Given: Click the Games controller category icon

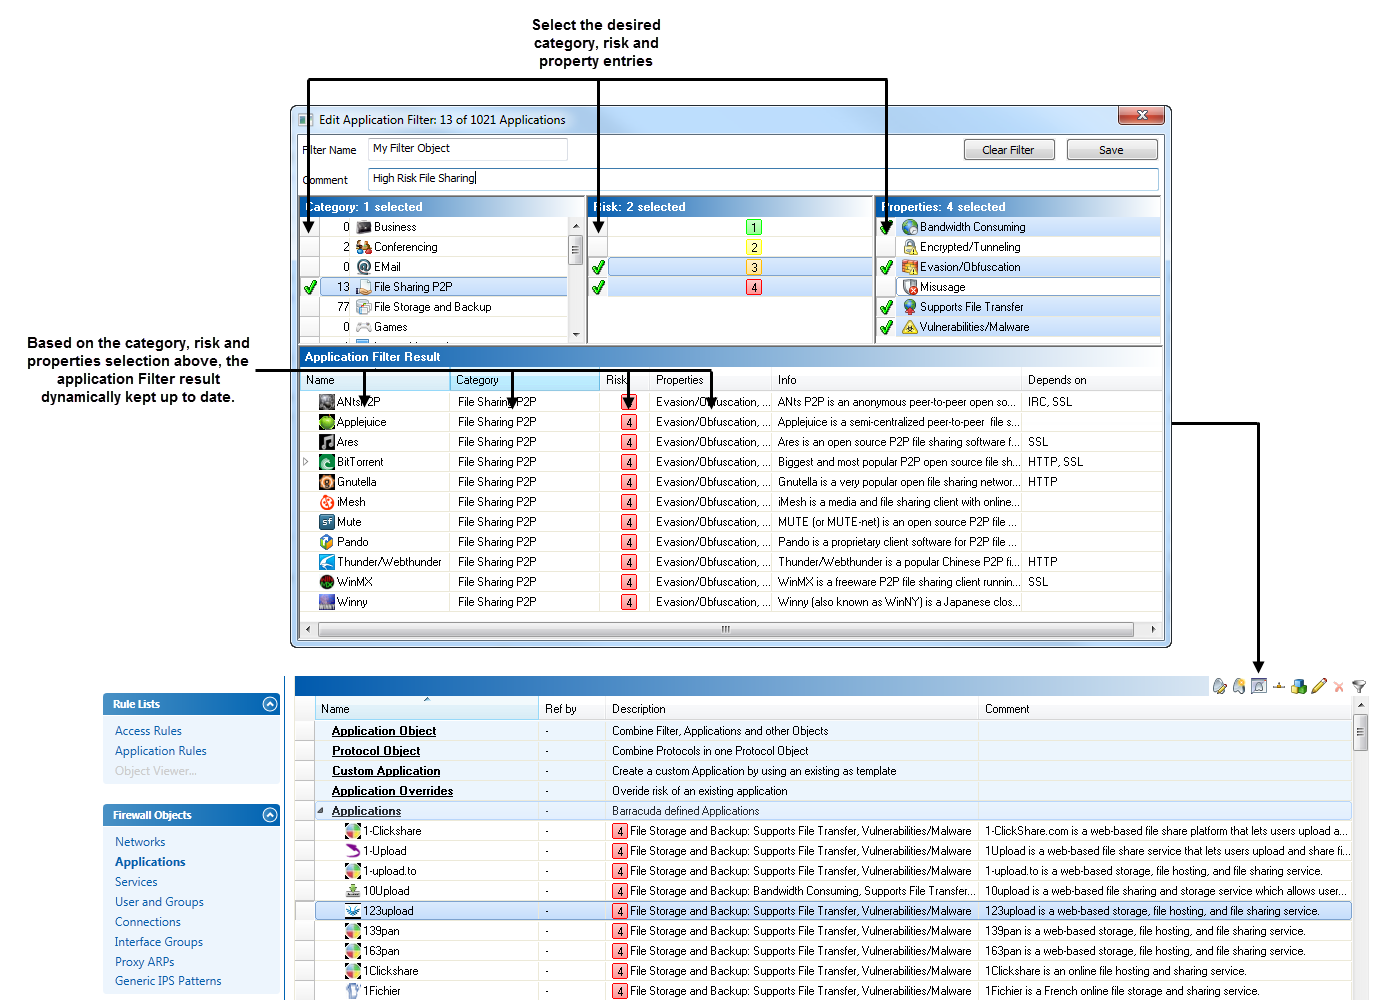Looking at the screenshot, I should pos(364,327).
